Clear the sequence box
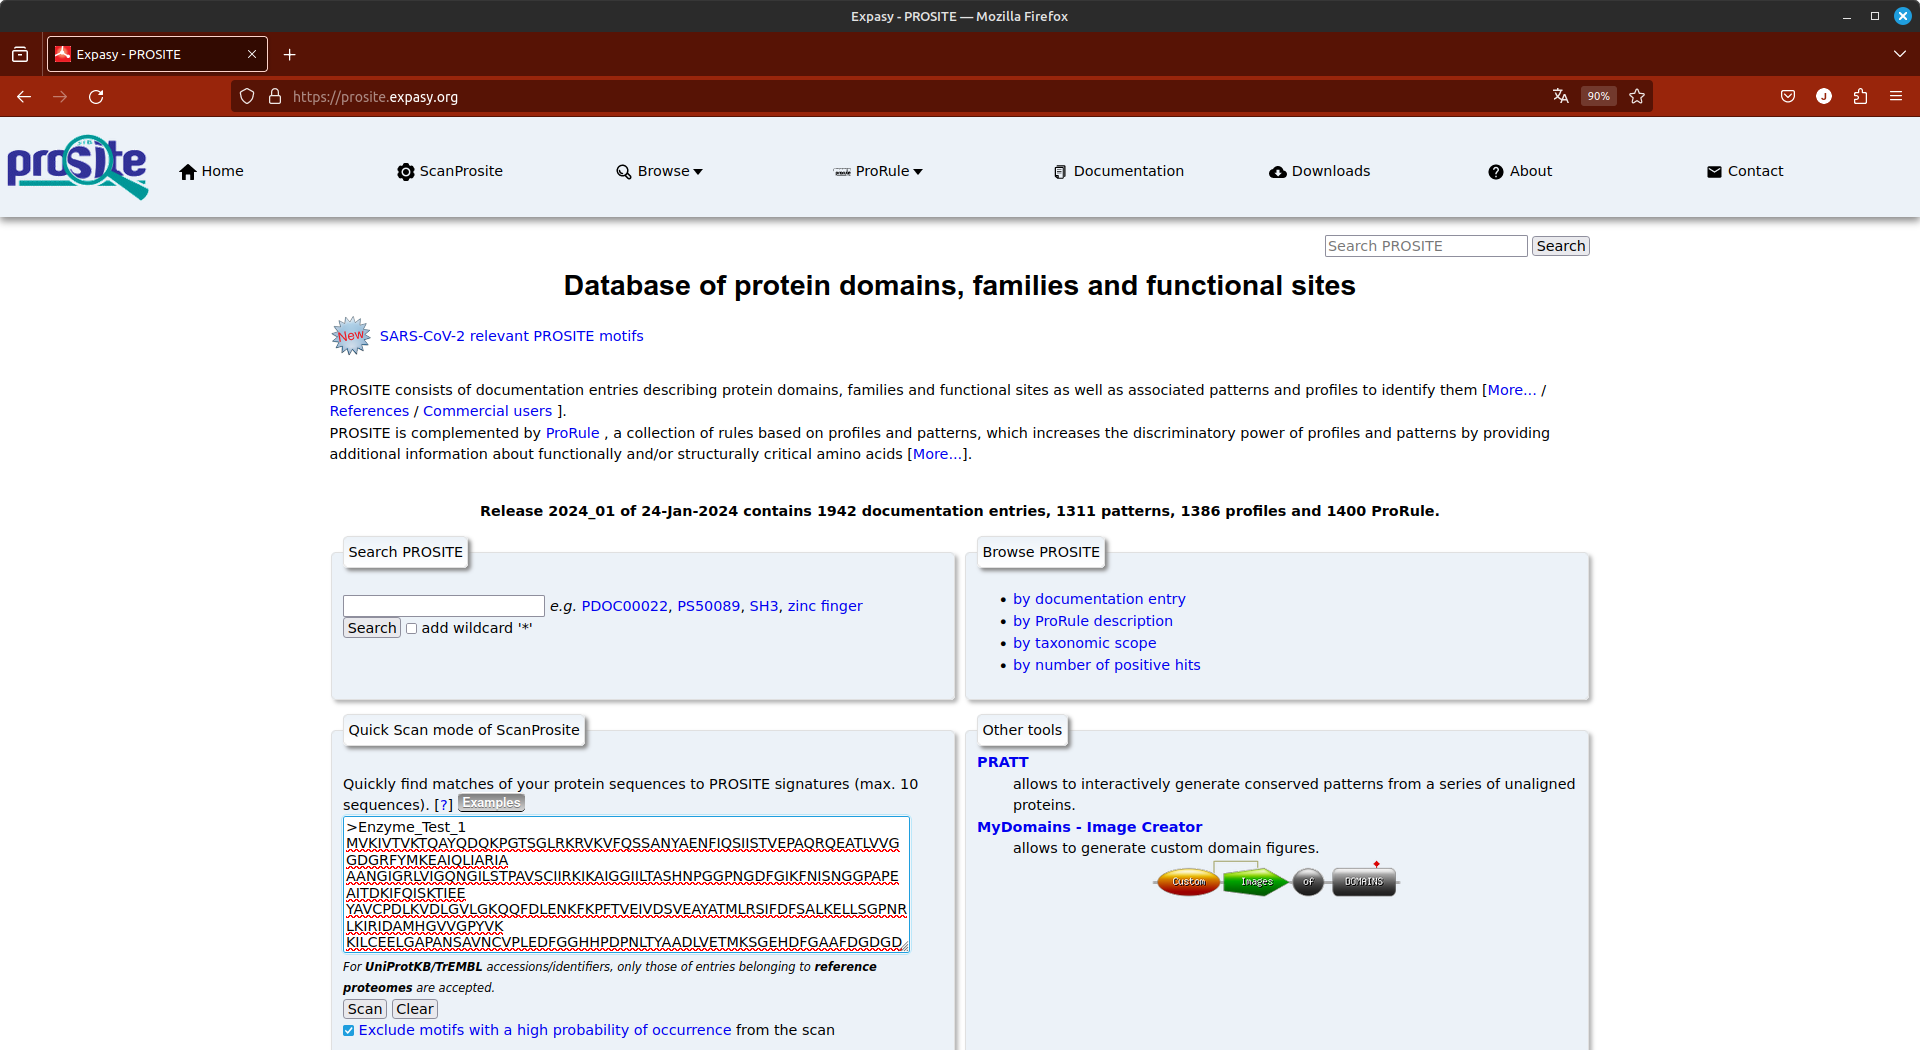 414,1009
